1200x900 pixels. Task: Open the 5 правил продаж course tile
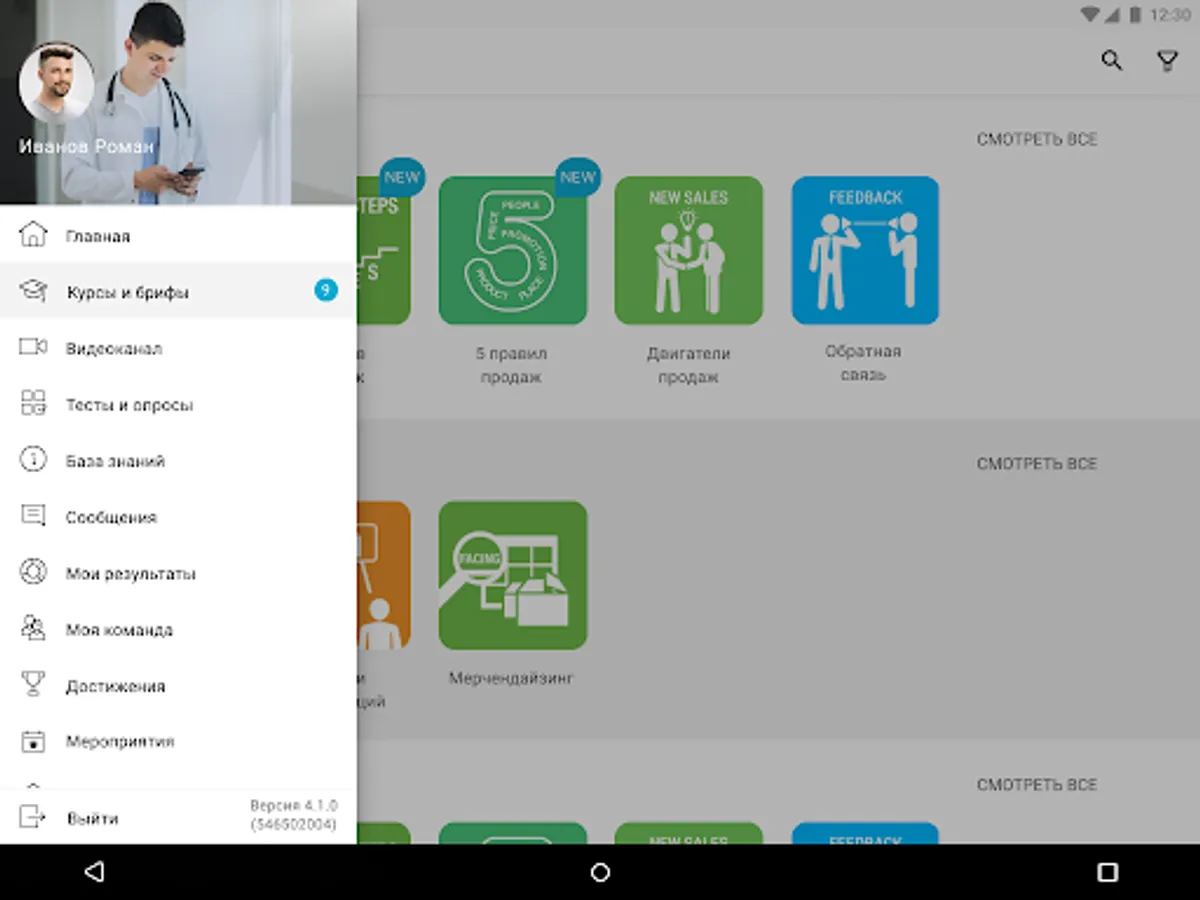(x=513, y=250)
